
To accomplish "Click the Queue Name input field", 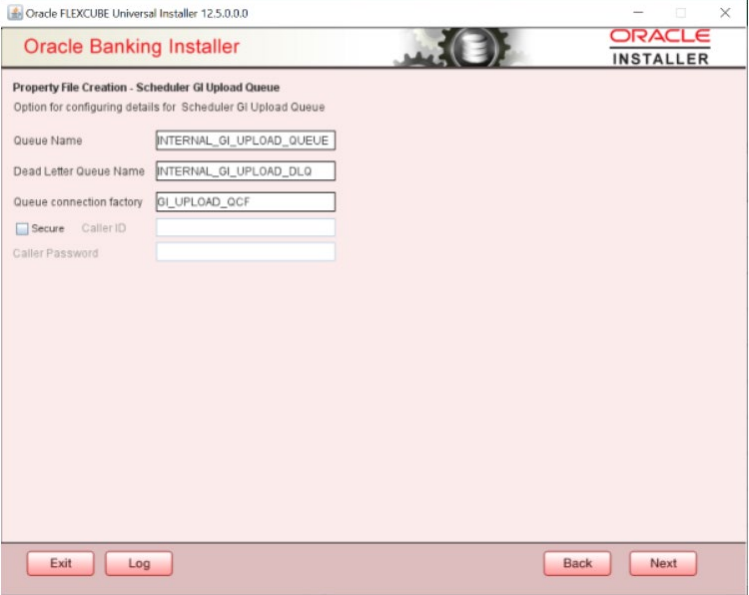I will coord(246,140).
